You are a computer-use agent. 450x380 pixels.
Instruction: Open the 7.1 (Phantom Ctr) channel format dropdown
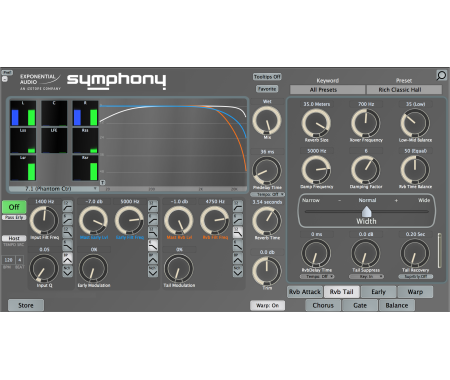(x=54, y=189)
